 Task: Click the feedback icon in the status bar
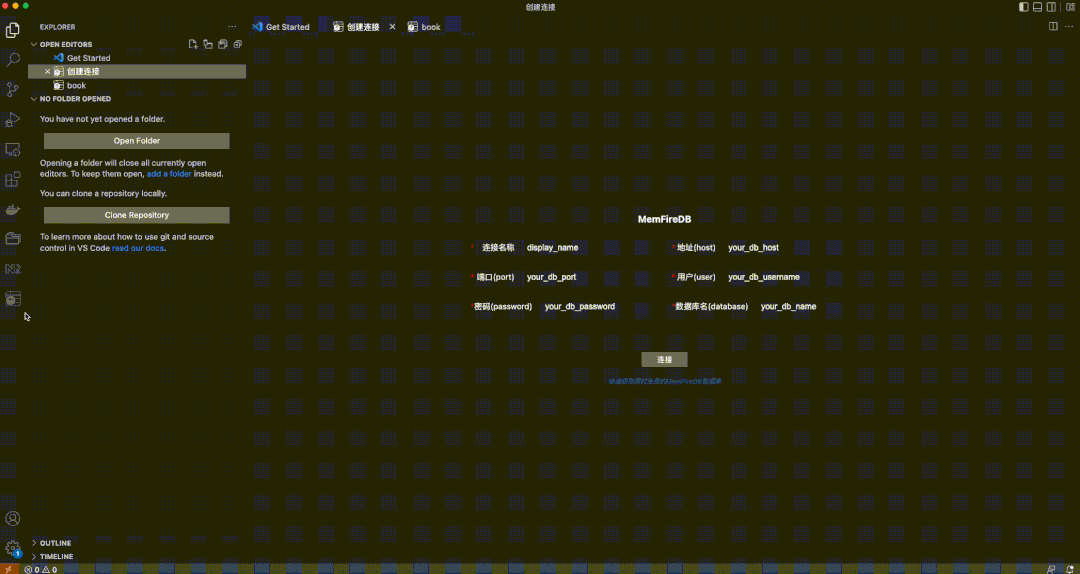click(x=1050, y=569)
